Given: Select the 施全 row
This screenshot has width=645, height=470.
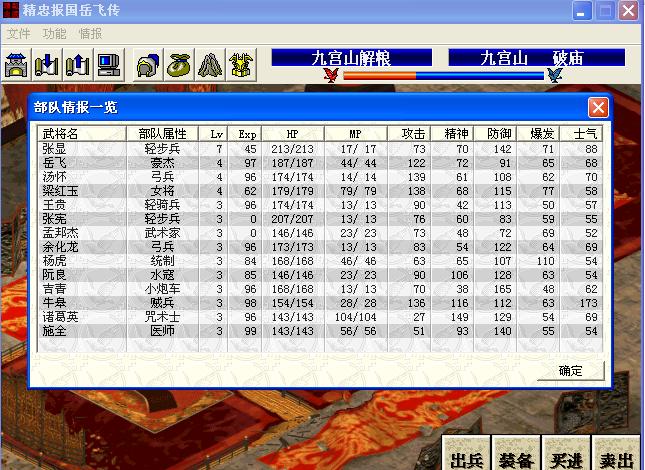Looking at the screenshot, I should pos(320,331).
